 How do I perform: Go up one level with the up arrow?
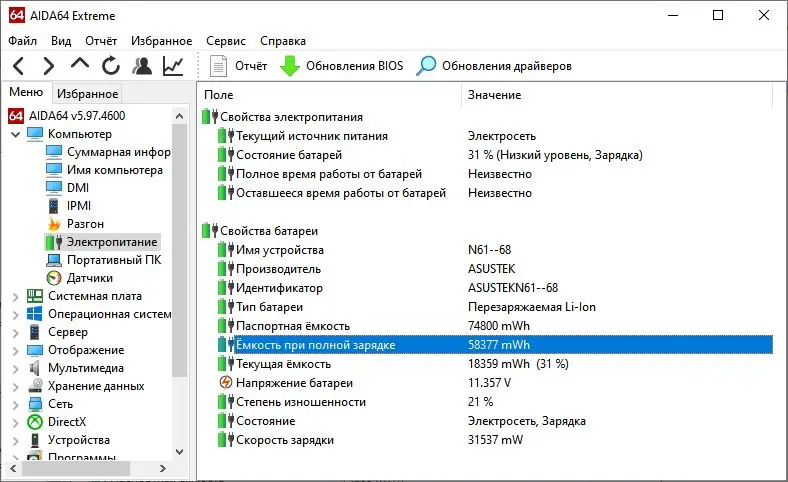pos(80,64)
